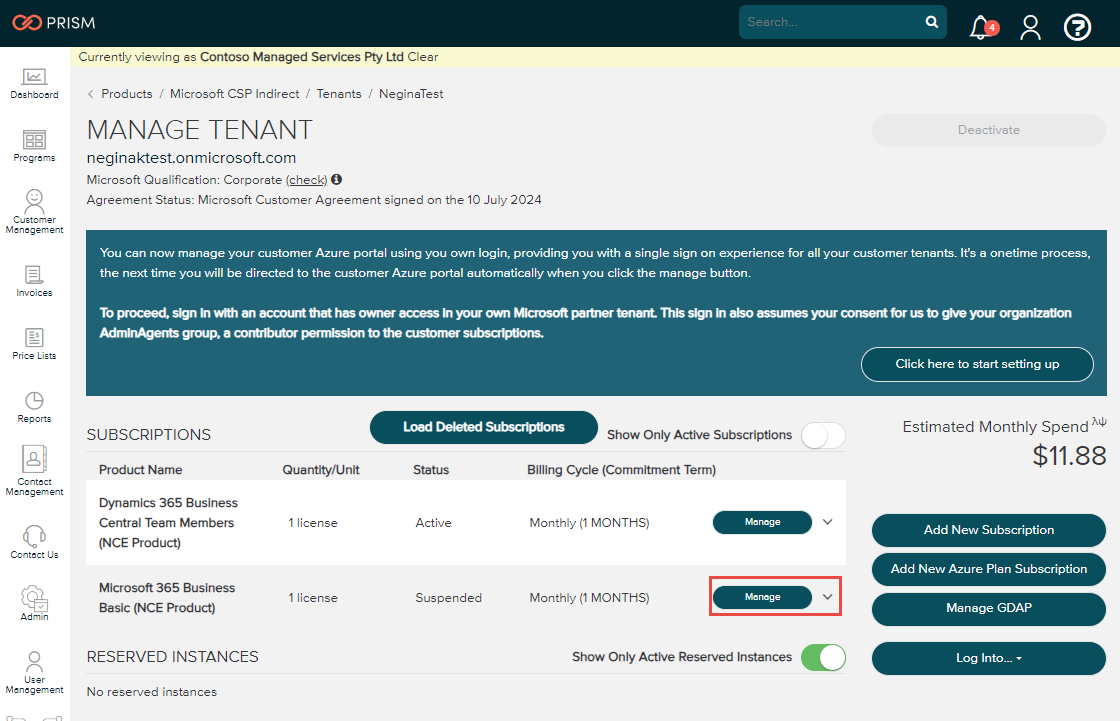The width and height of the screenshot is (1120, 721).
Task: Open Programs in the sidebar
Action: [x=34, y=146]
